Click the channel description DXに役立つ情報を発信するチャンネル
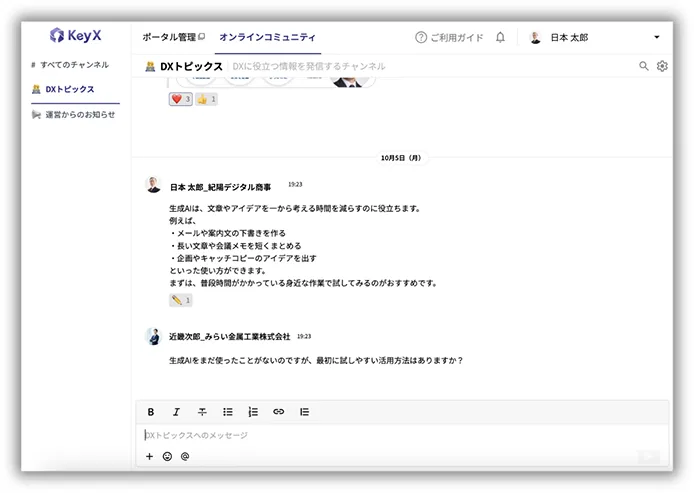Viewport: 694px width, 493px height. click(309, 66)
